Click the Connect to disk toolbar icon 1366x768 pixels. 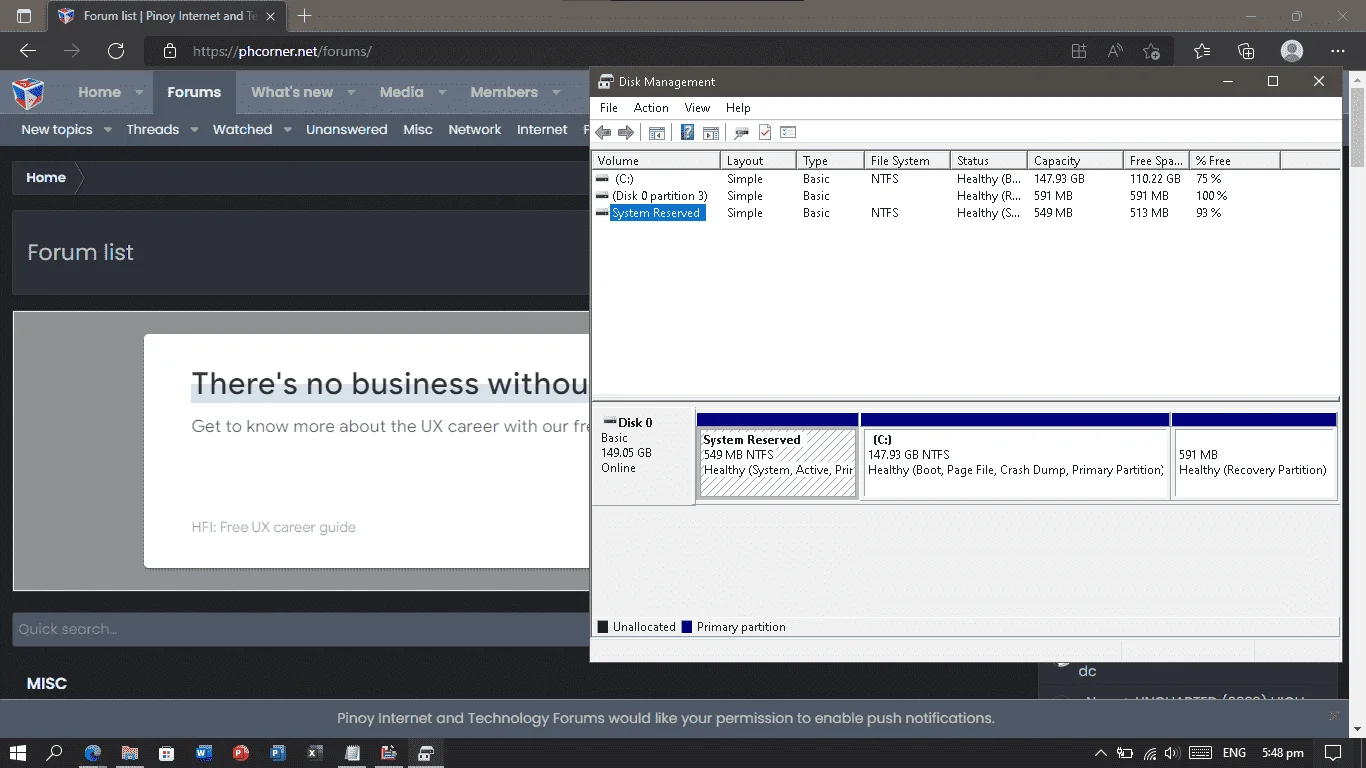(x=741, y=132)
